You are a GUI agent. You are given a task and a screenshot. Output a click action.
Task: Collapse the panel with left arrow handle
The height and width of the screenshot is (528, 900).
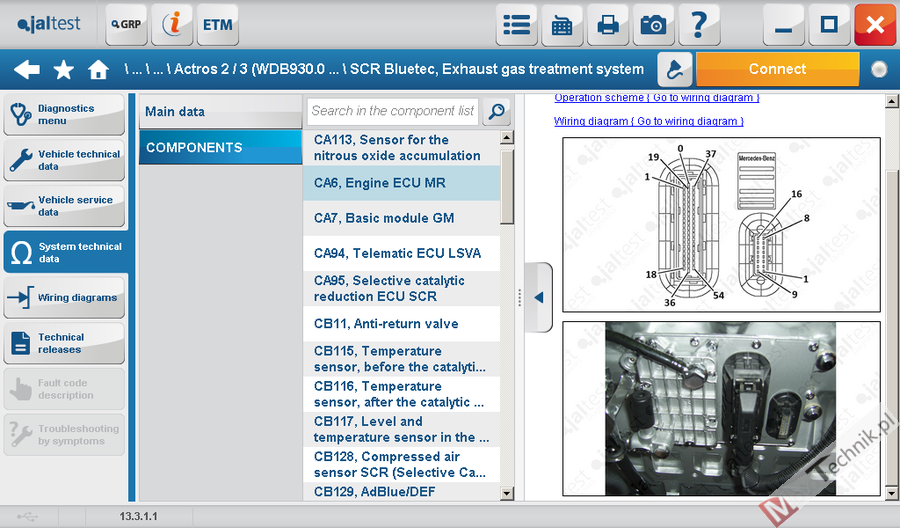[x=539, y=297]
